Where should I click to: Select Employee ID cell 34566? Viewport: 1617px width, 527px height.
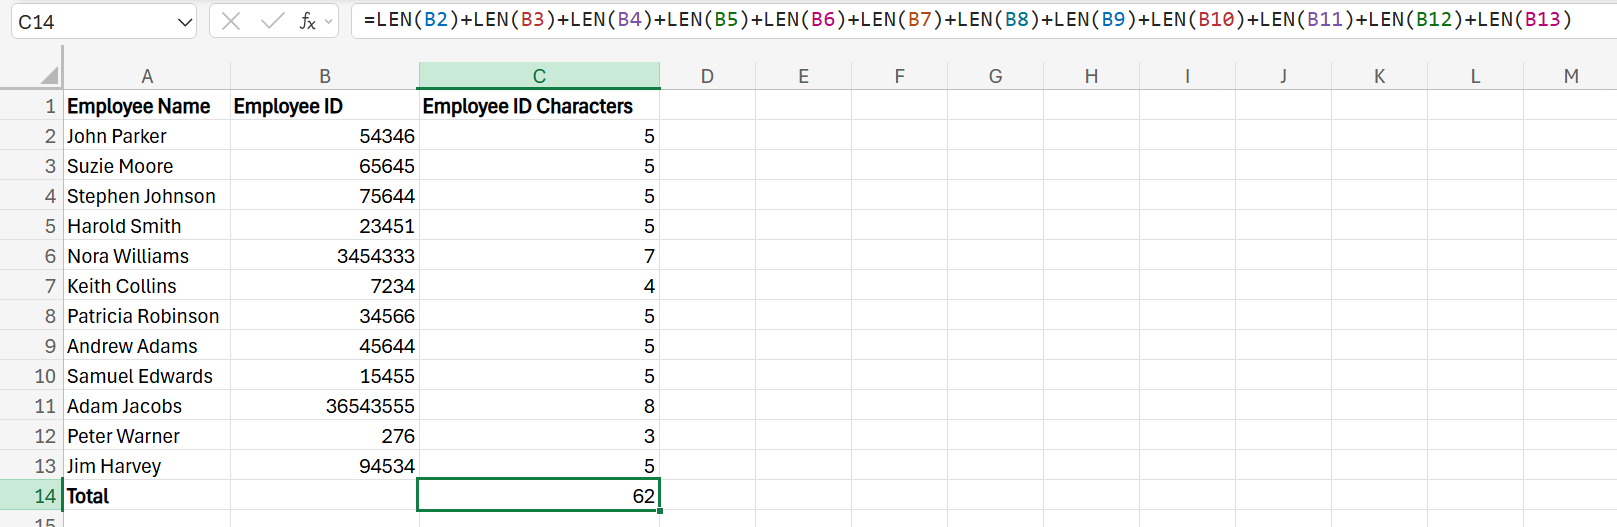click(325, 316)
